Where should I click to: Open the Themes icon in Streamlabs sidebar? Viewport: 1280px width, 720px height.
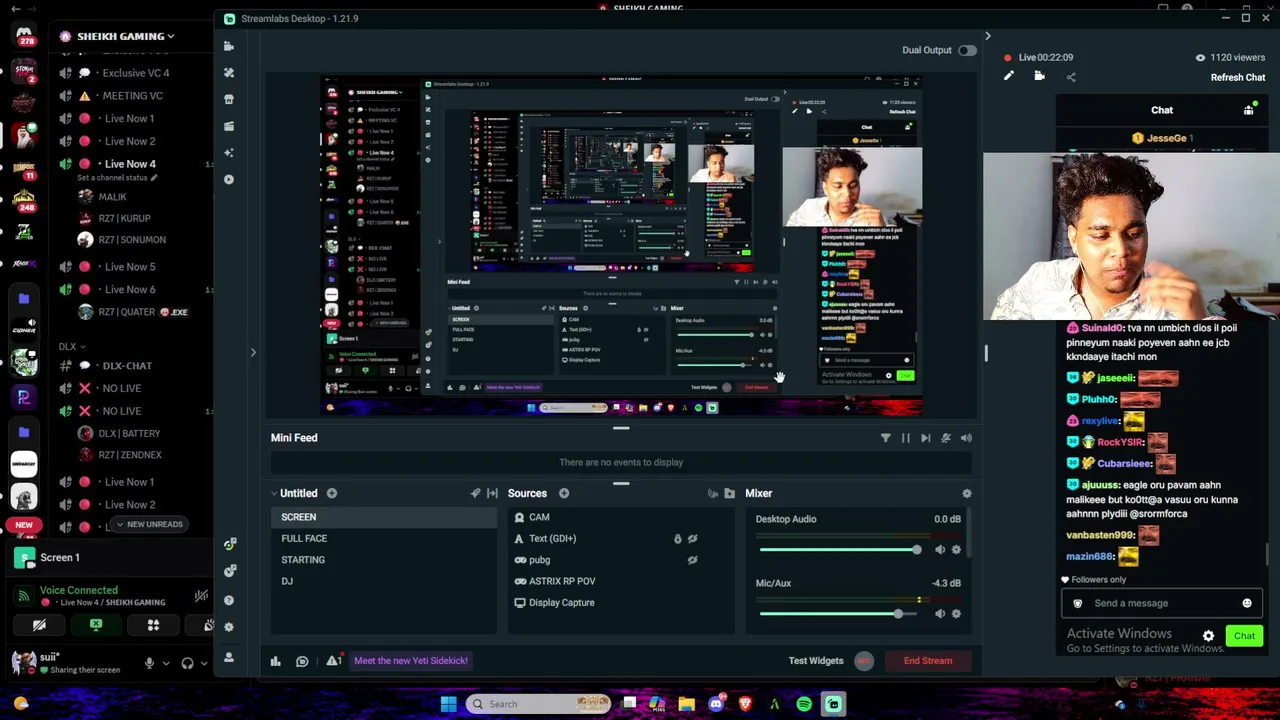click(x=229, y=73)
